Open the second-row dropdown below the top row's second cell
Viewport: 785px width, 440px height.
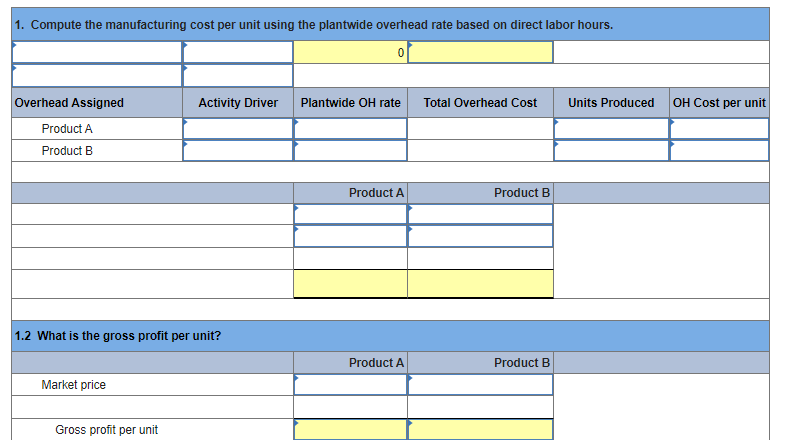[x=238, y=76]
